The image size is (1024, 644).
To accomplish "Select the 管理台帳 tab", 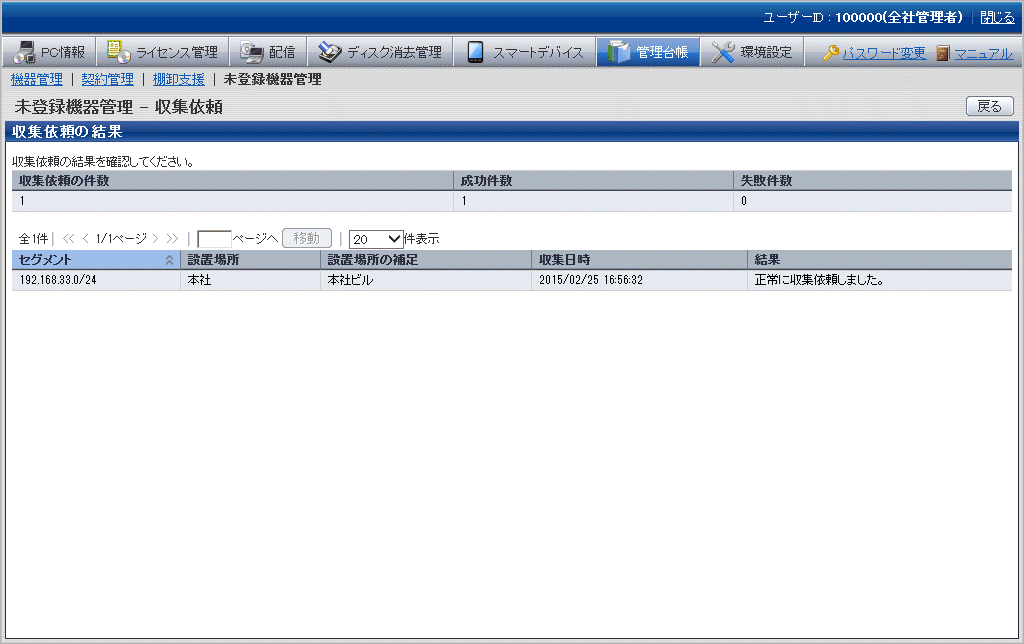I will tap(648, 52).
